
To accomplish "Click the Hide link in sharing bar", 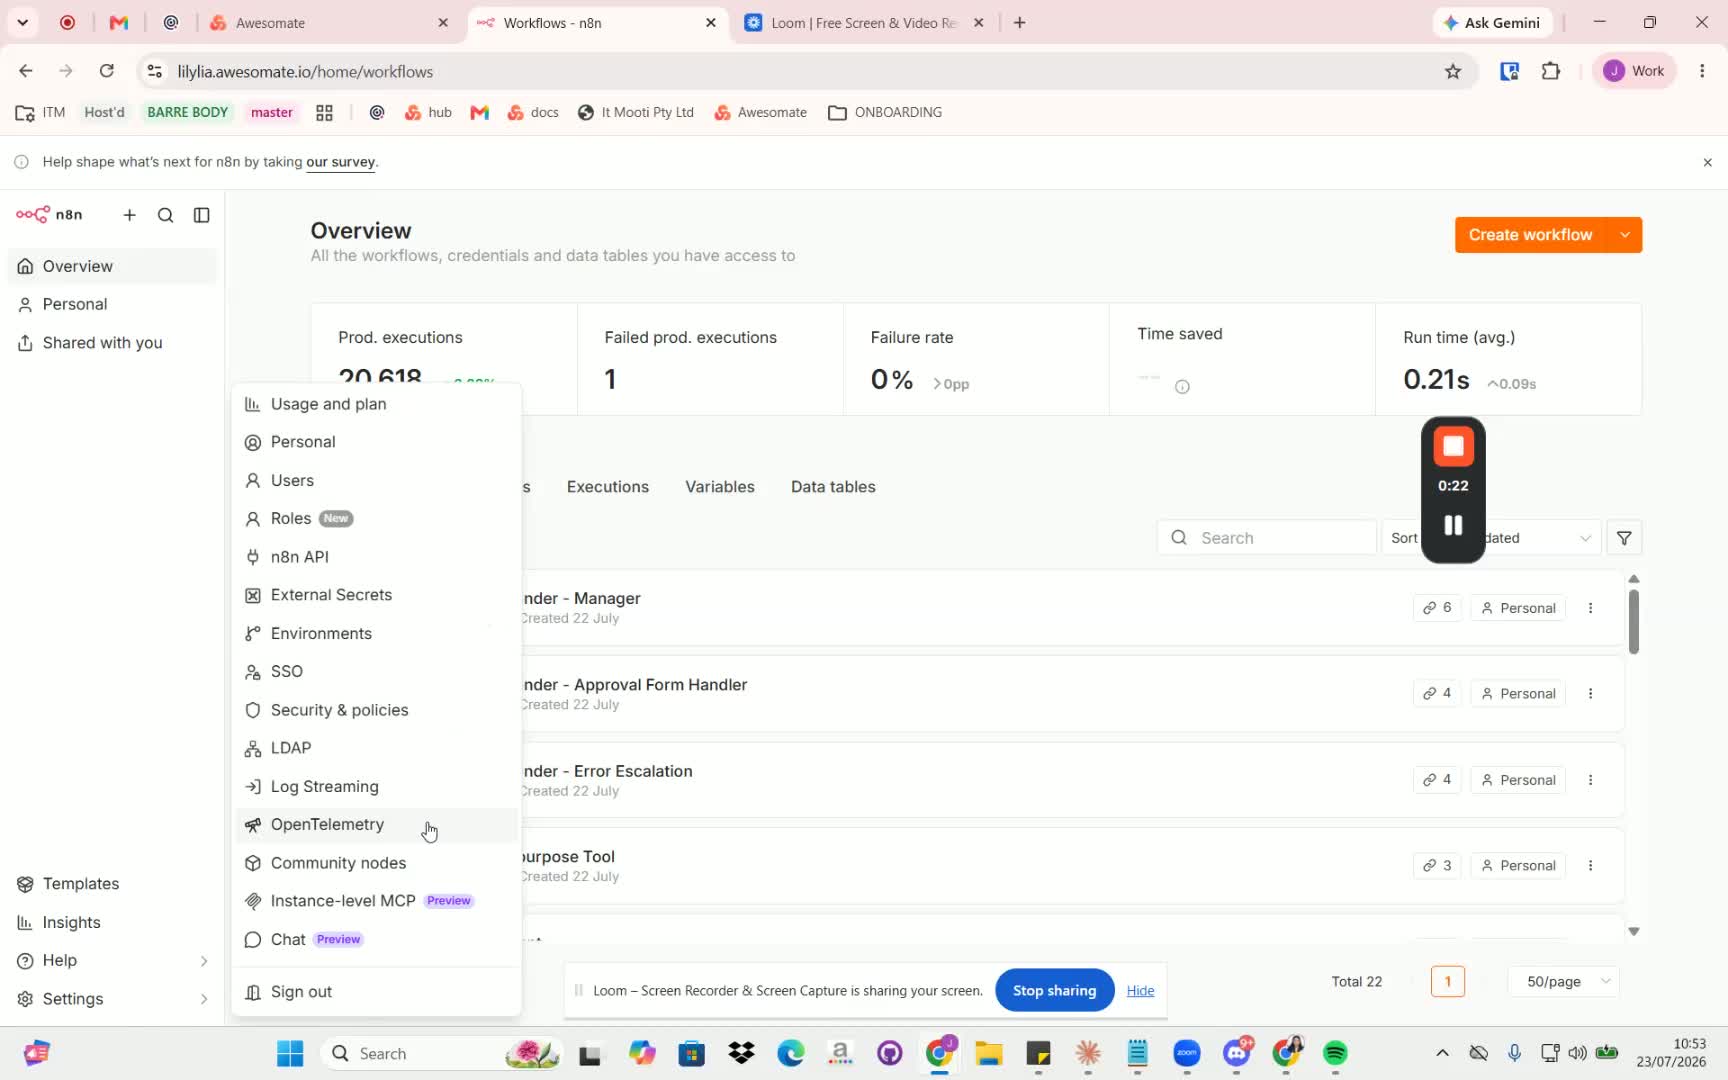I will coord(1140,991).
